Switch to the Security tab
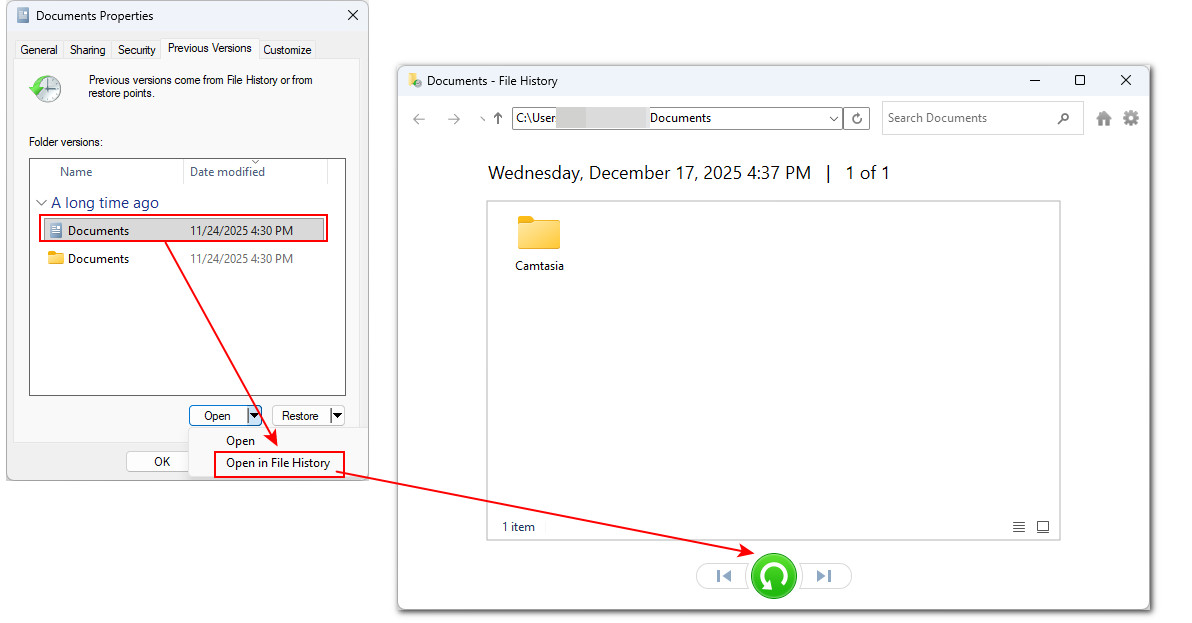Image resolution: width=1192 pixels, height=623 pixels. tap(136, 49)
